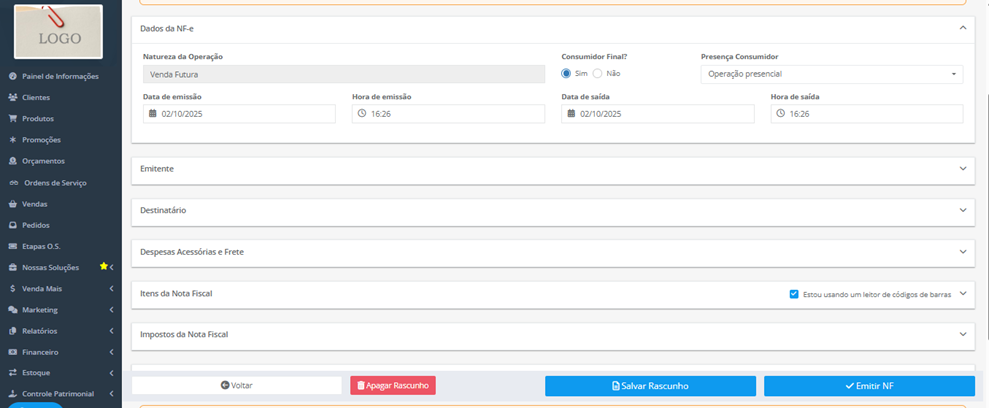Click the Painel de Informações dashboard icon
The width and height of the screenshot is (989, 408).
point(13,76)
